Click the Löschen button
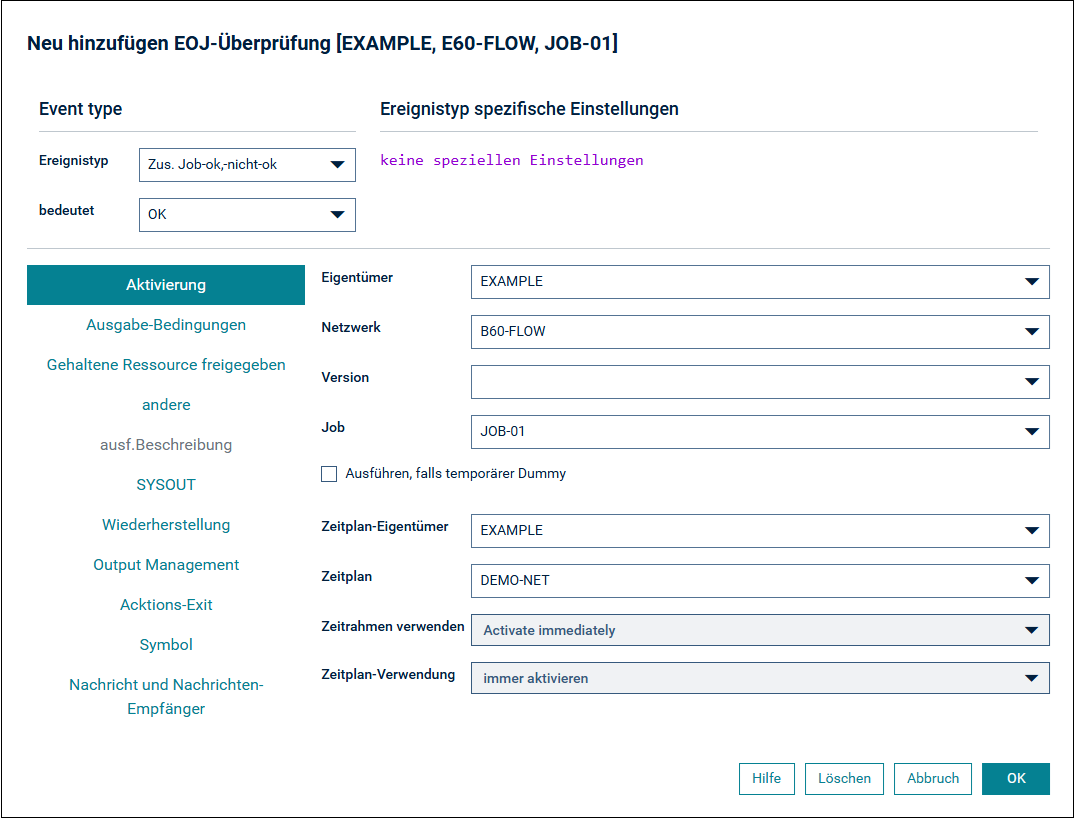 pos(844,779)
